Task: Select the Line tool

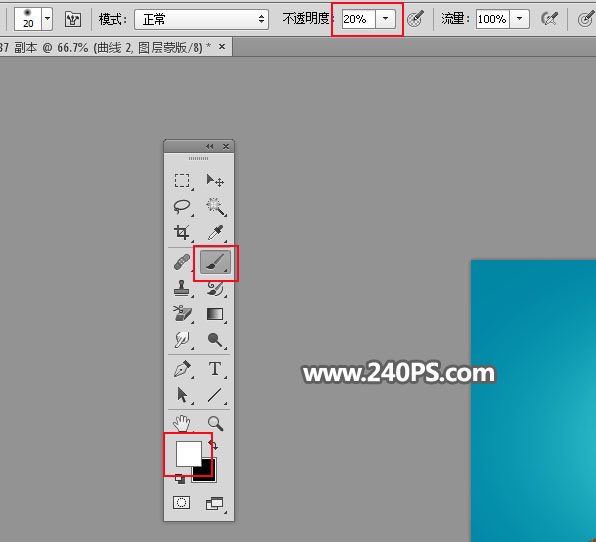Action: click(x=215, y=395)
